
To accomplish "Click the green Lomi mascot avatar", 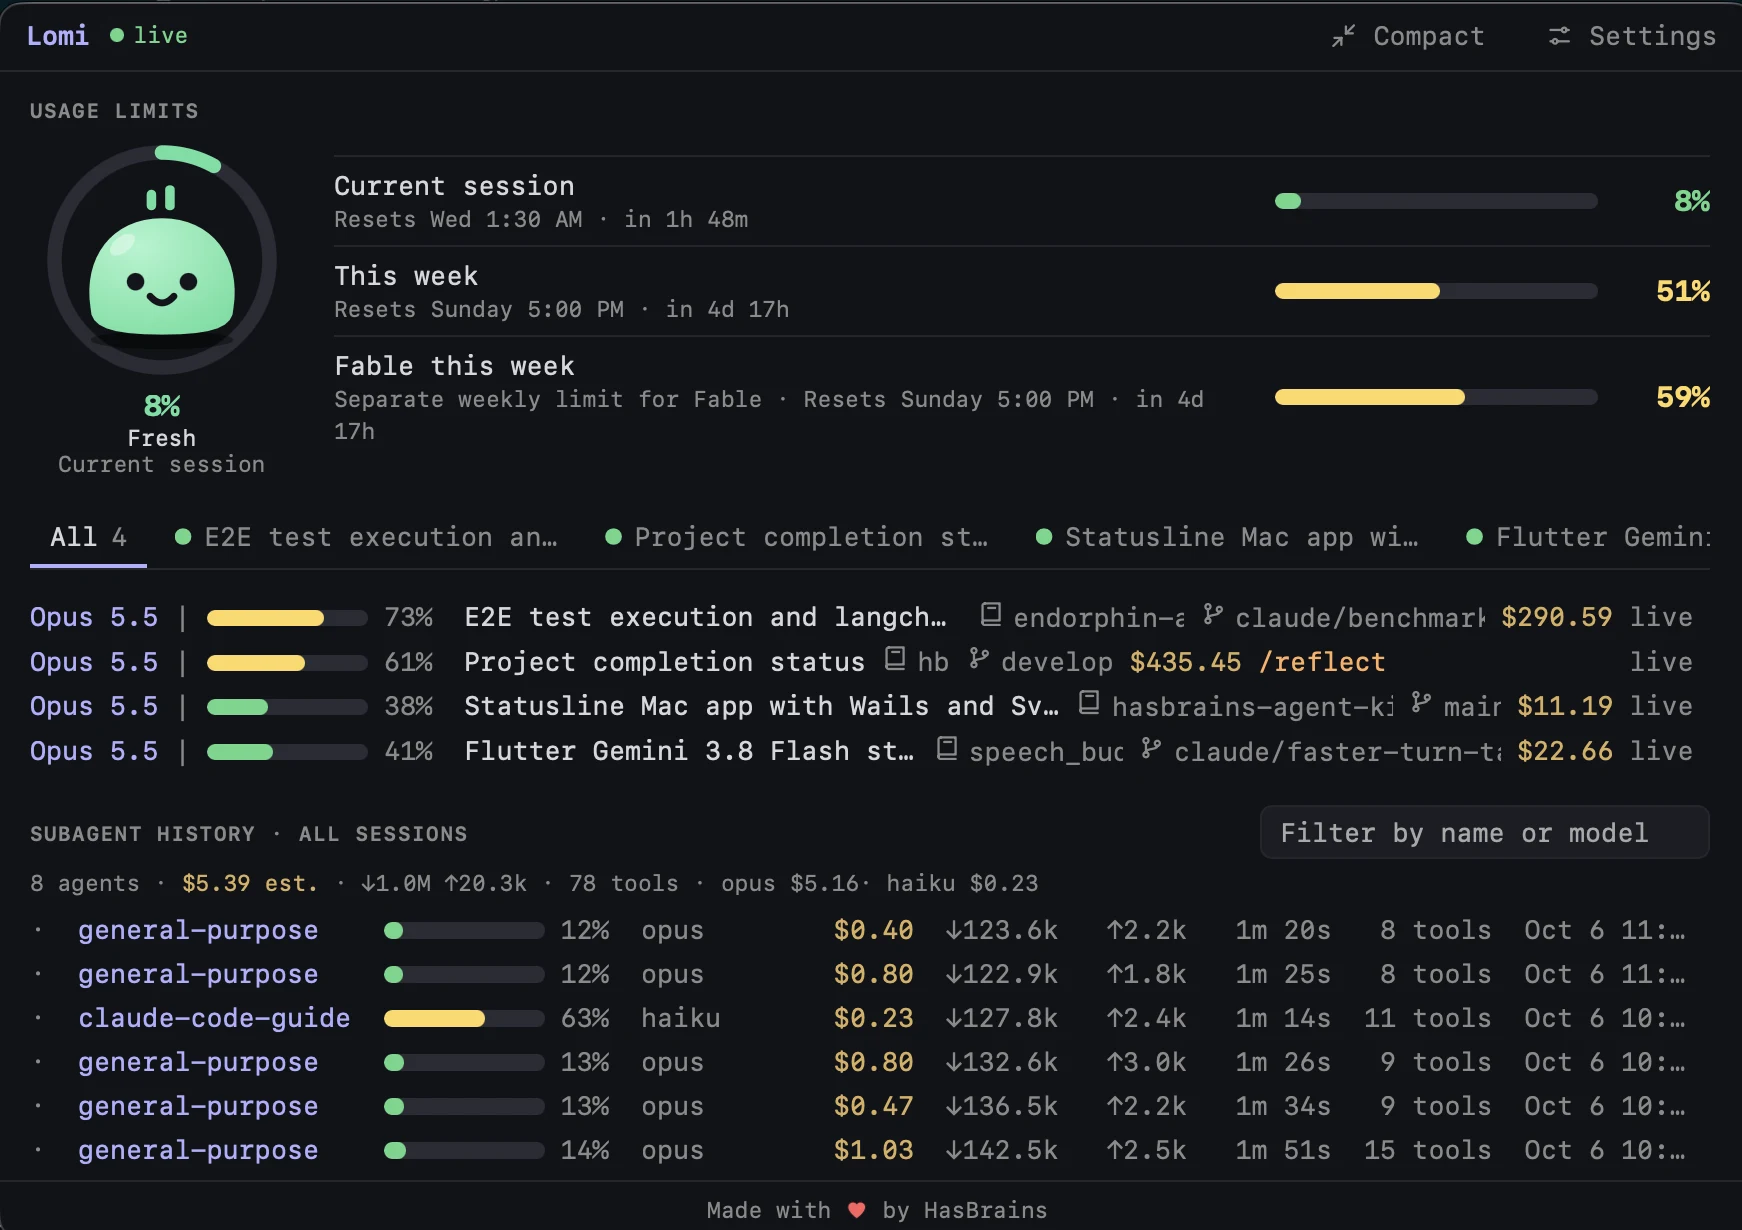I will click(162, 262).
